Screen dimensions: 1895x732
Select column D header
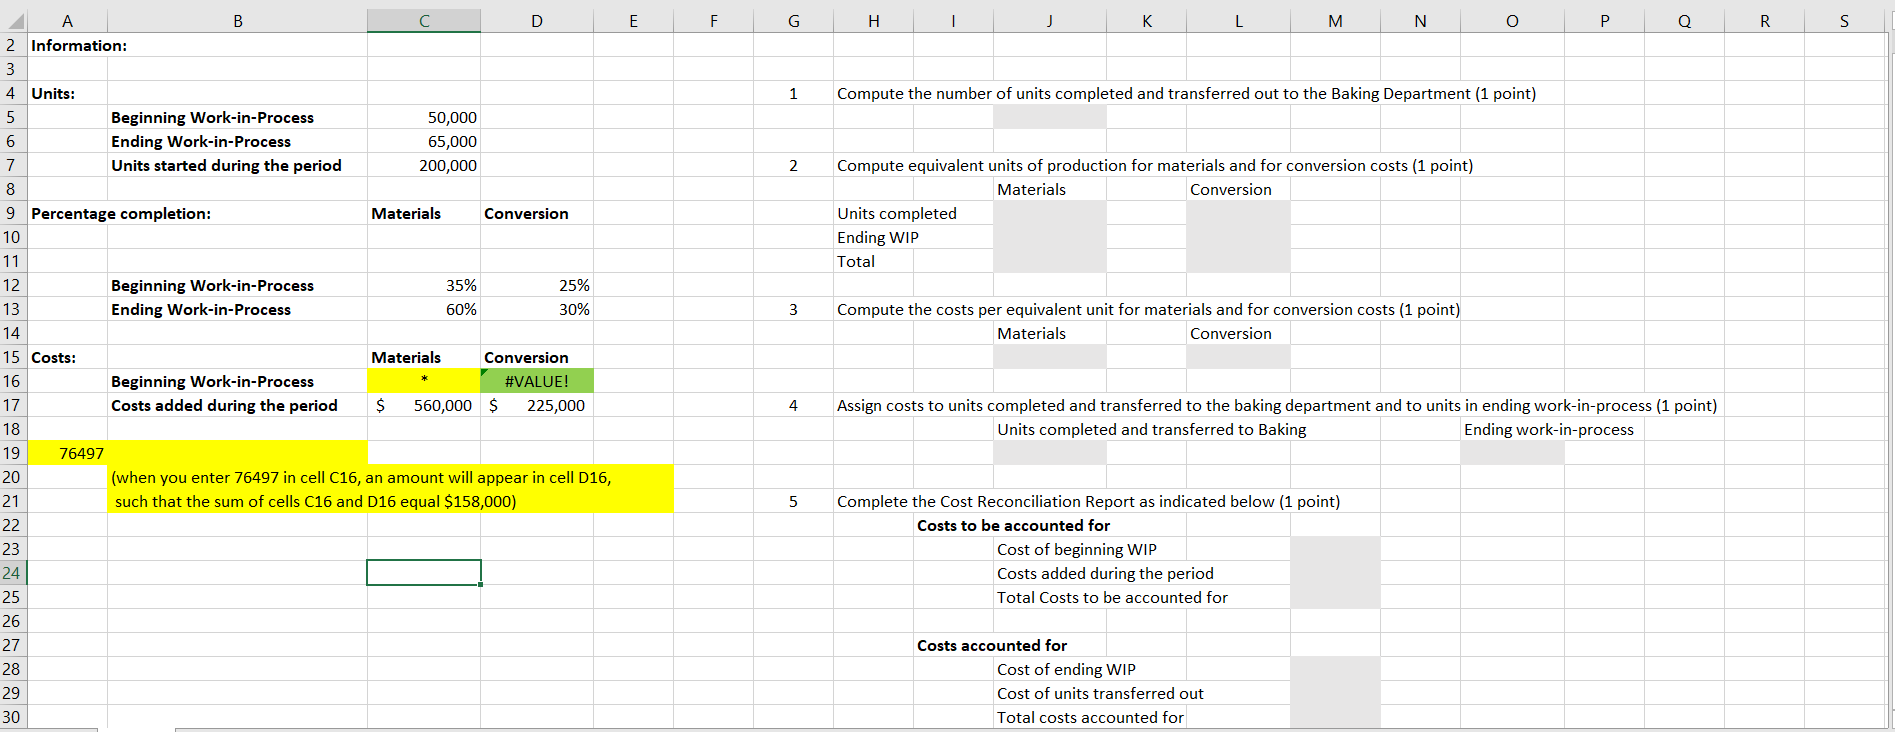(x=537, y=20)
